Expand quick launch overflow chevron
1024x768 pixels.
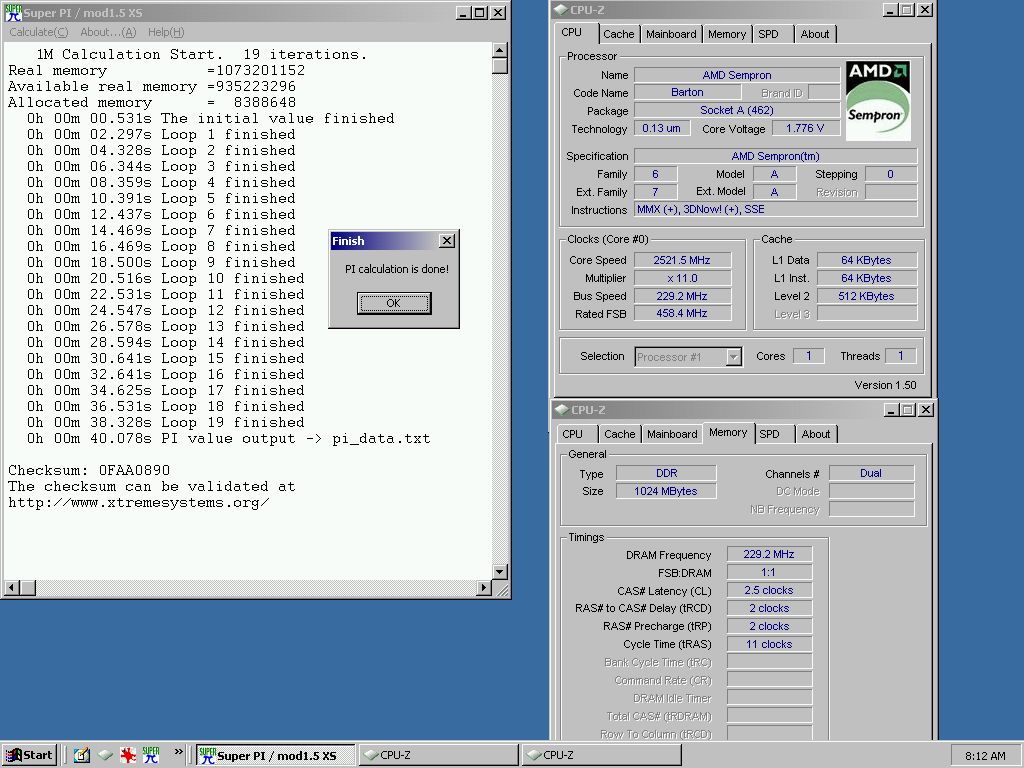pyautogui.click(x=178, y=752)
